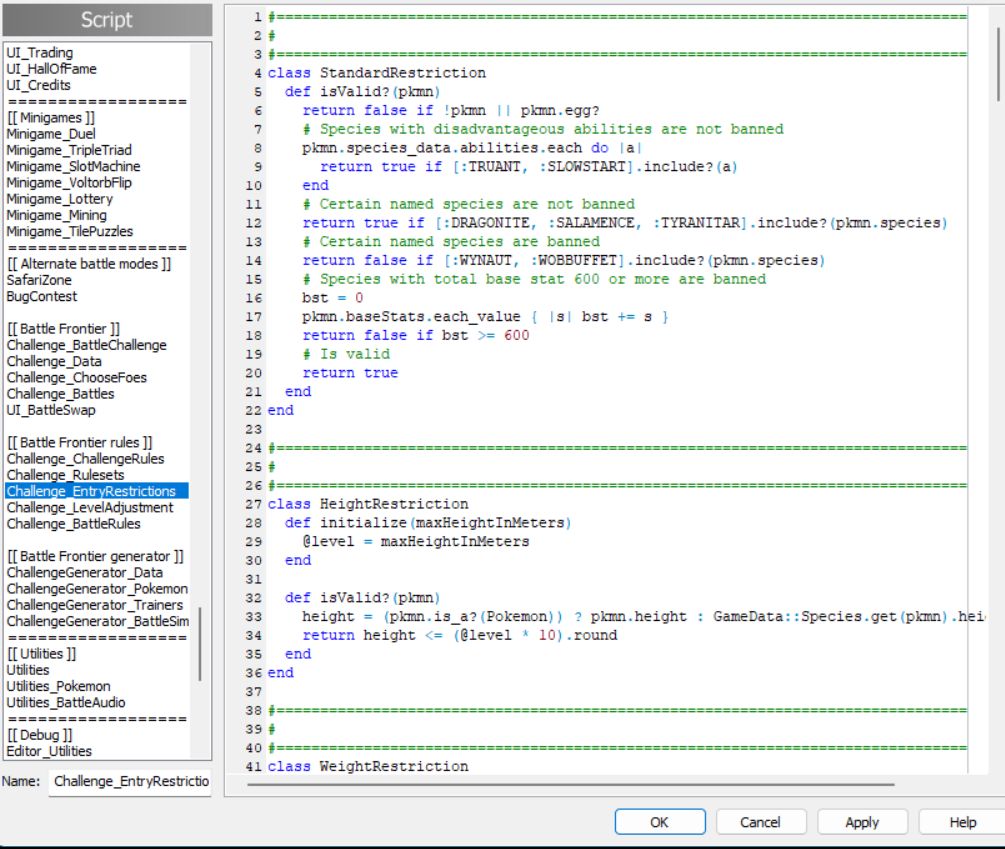
Task: Click the Script panel title header
Action: coord(107,20)
